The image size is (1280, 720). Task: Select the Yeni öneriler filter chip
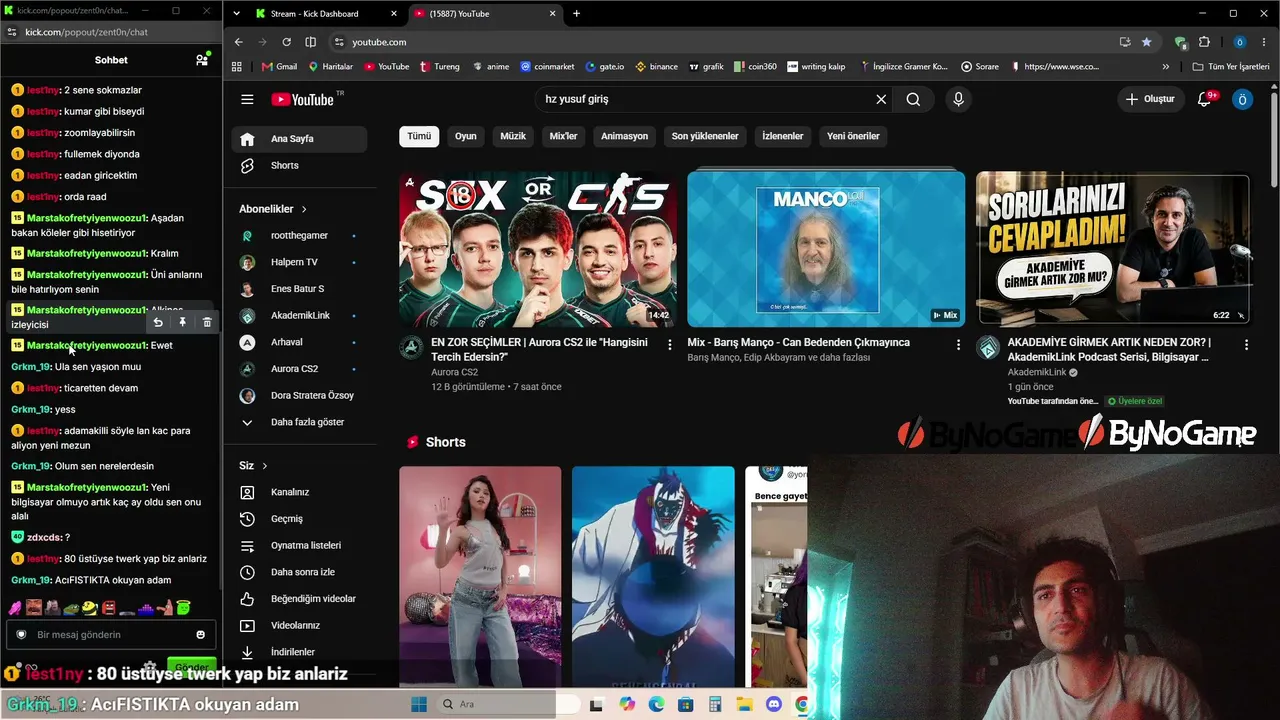(854, 136)
